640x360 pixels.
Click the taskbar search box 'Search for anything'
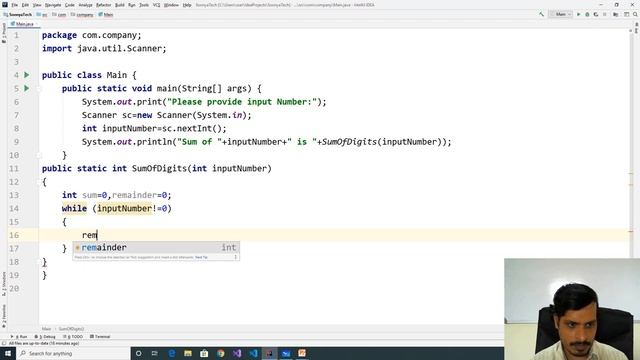click(x=73, y=353)
